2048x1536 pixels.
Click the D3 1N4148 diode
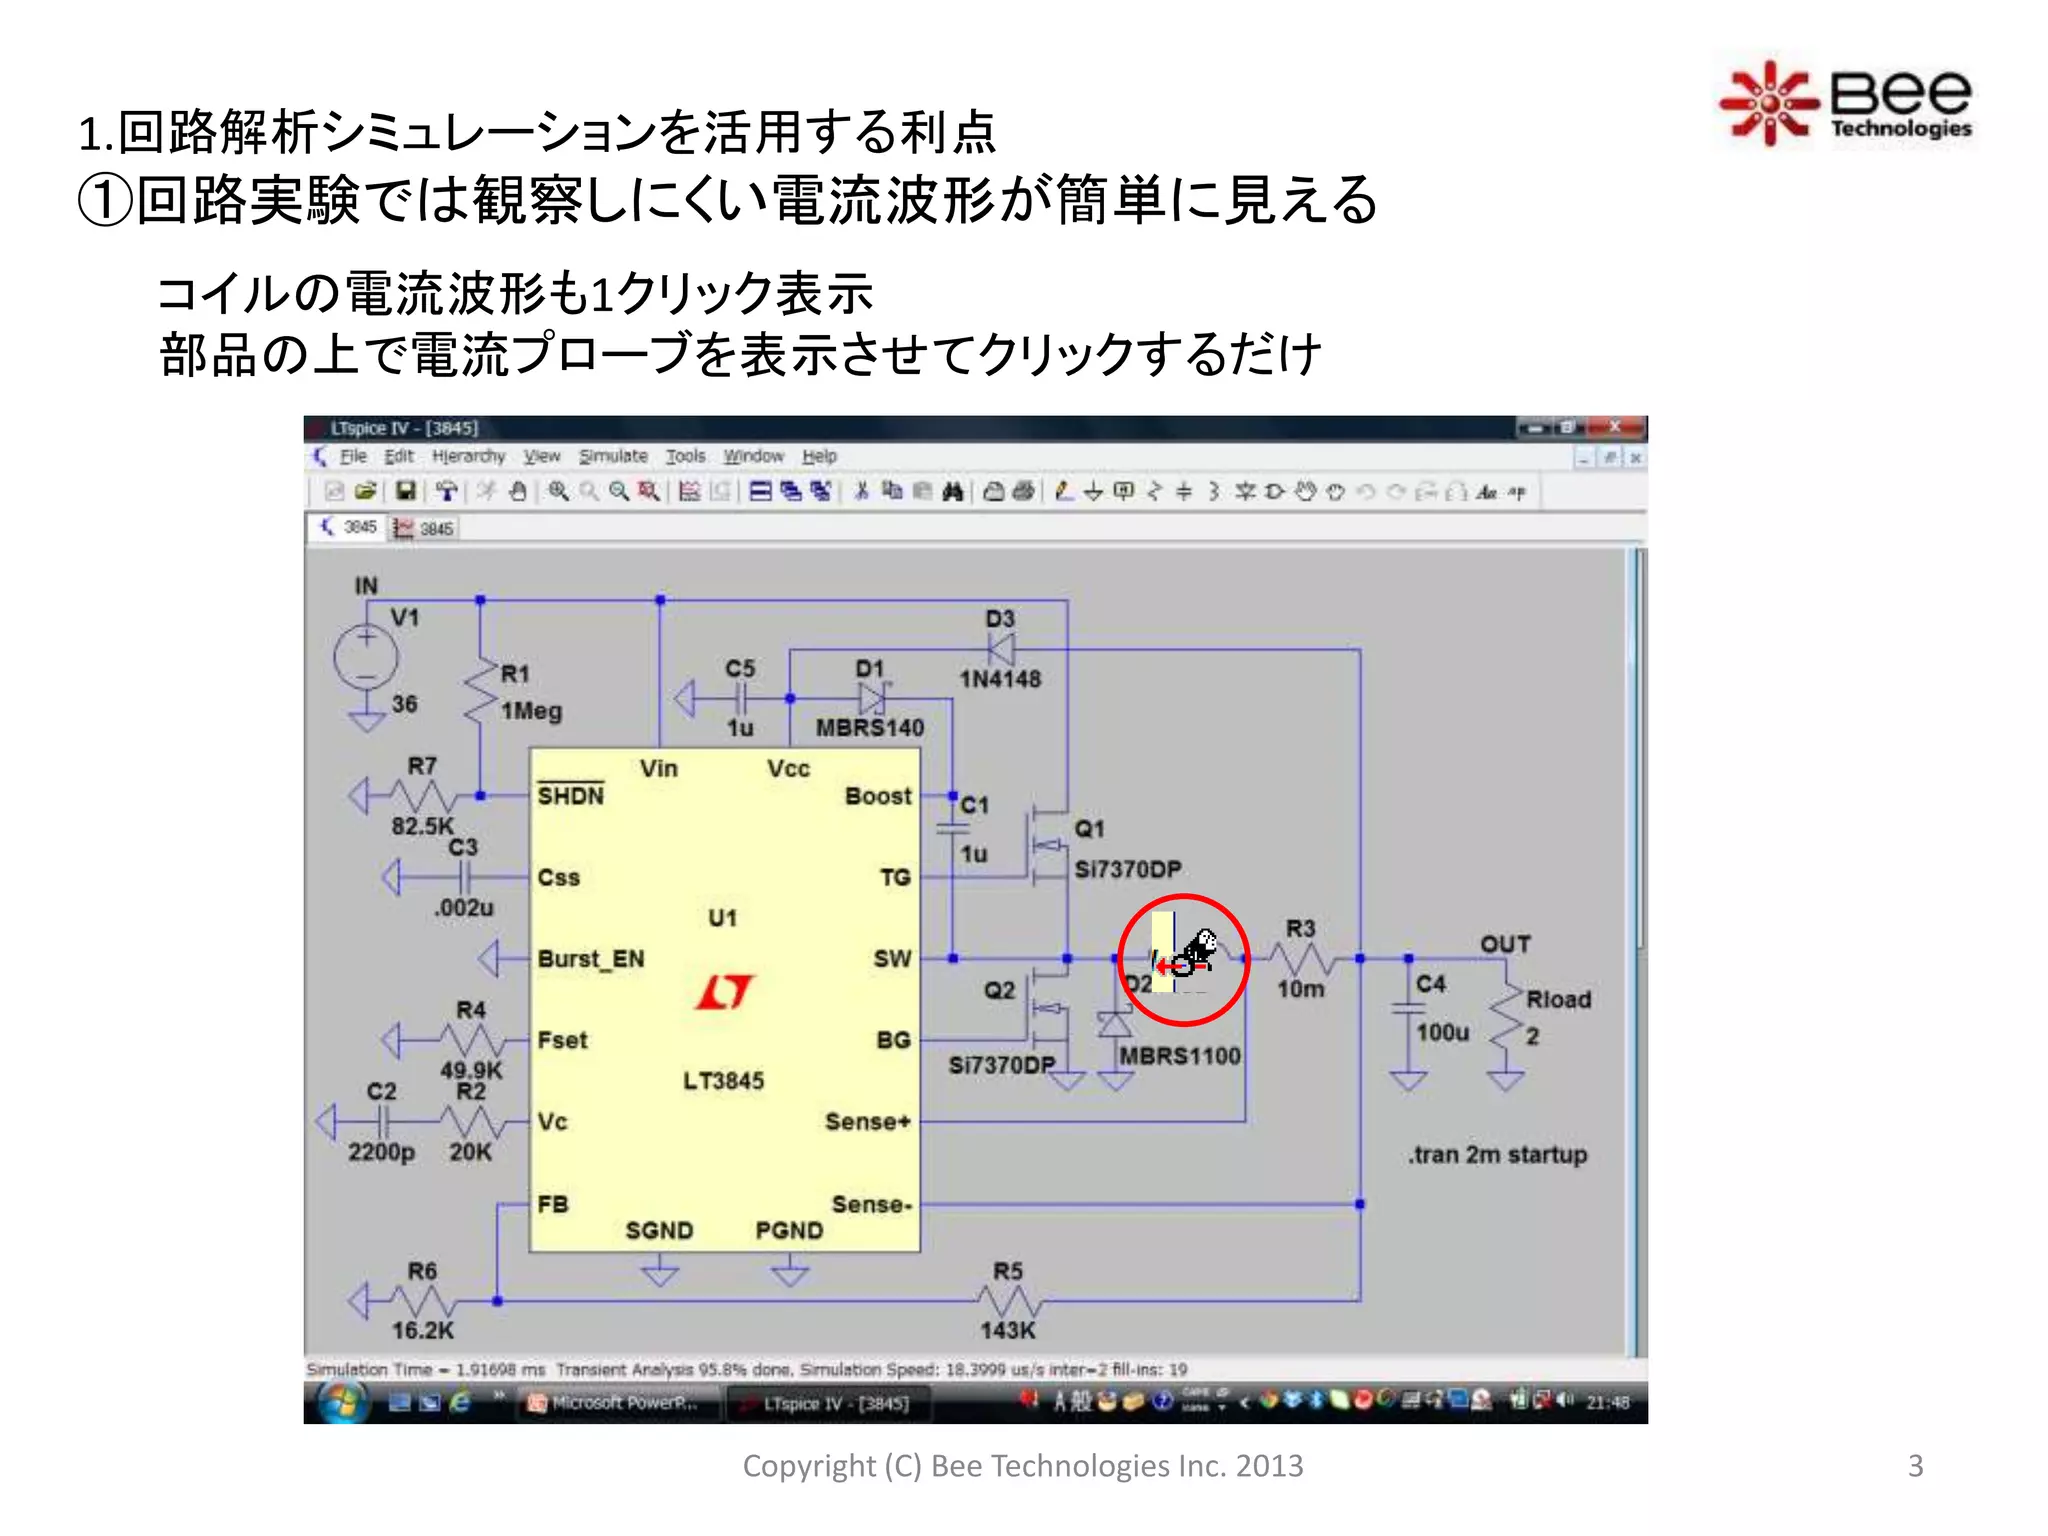1000,650
